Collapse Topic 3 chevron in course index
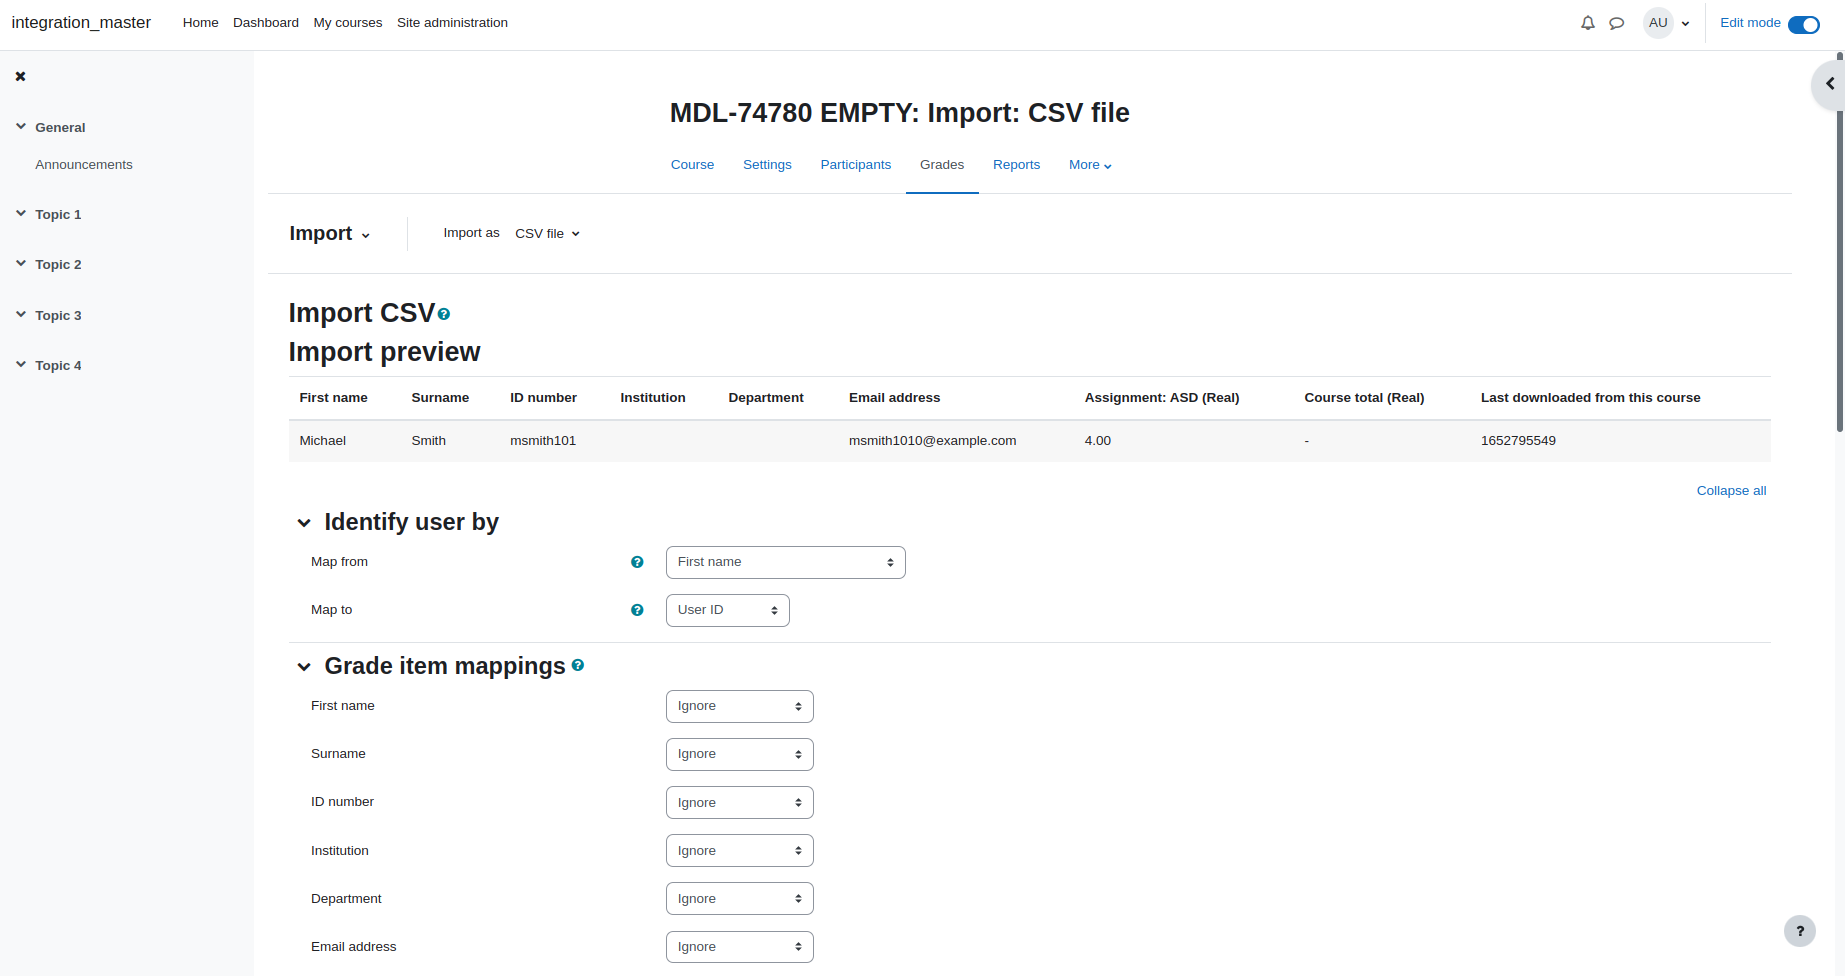 tap(21, 315)
